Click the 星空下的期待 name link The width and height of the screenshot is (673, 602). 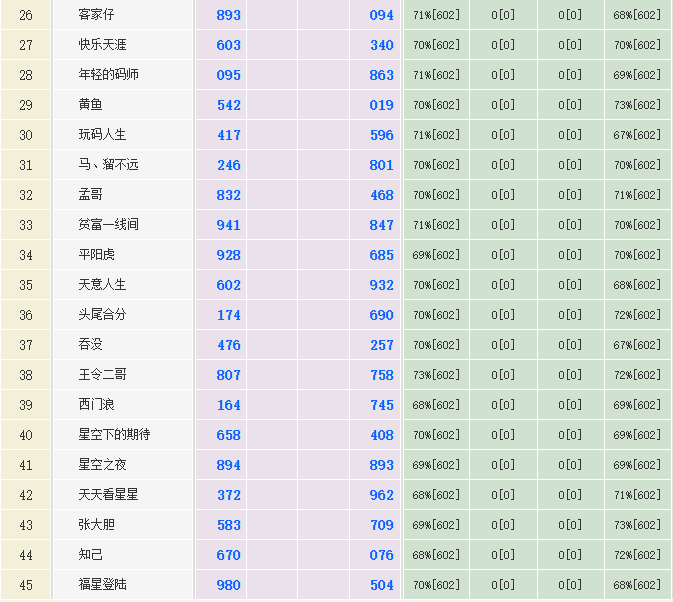pyautogui.click(x=115, y=435)
